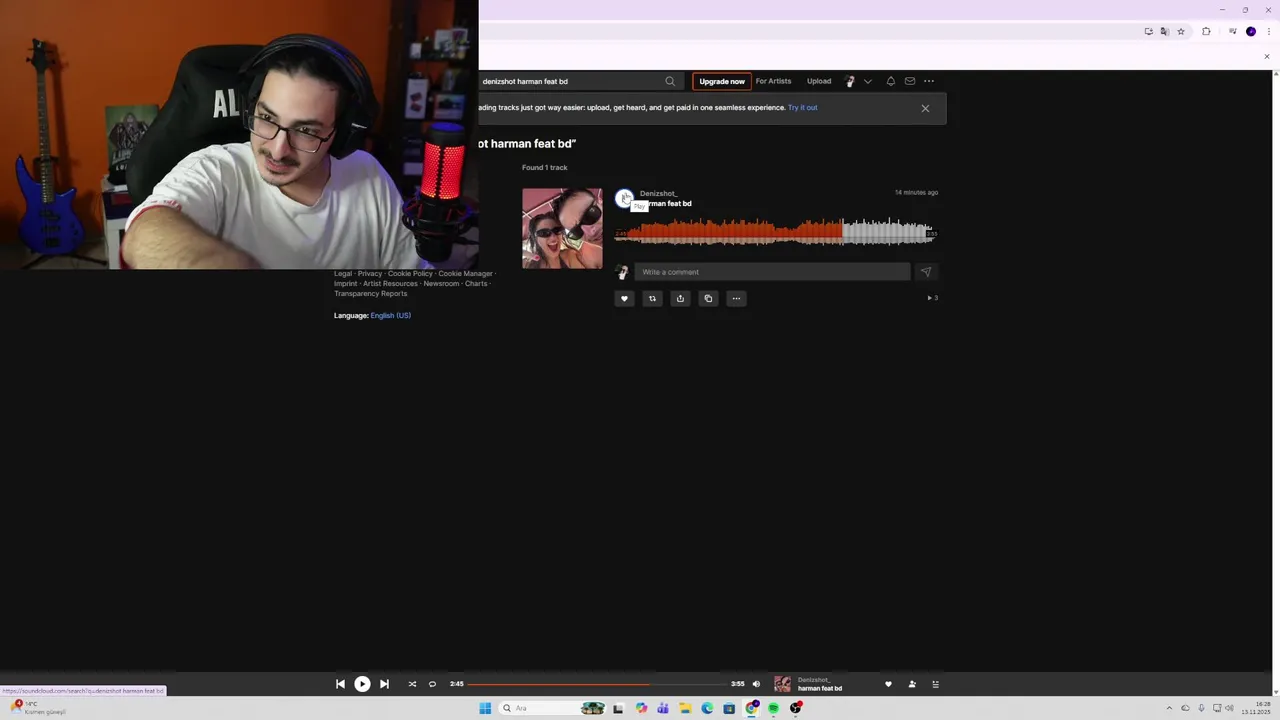Open Copilot from the taskbar

point(641,708)
